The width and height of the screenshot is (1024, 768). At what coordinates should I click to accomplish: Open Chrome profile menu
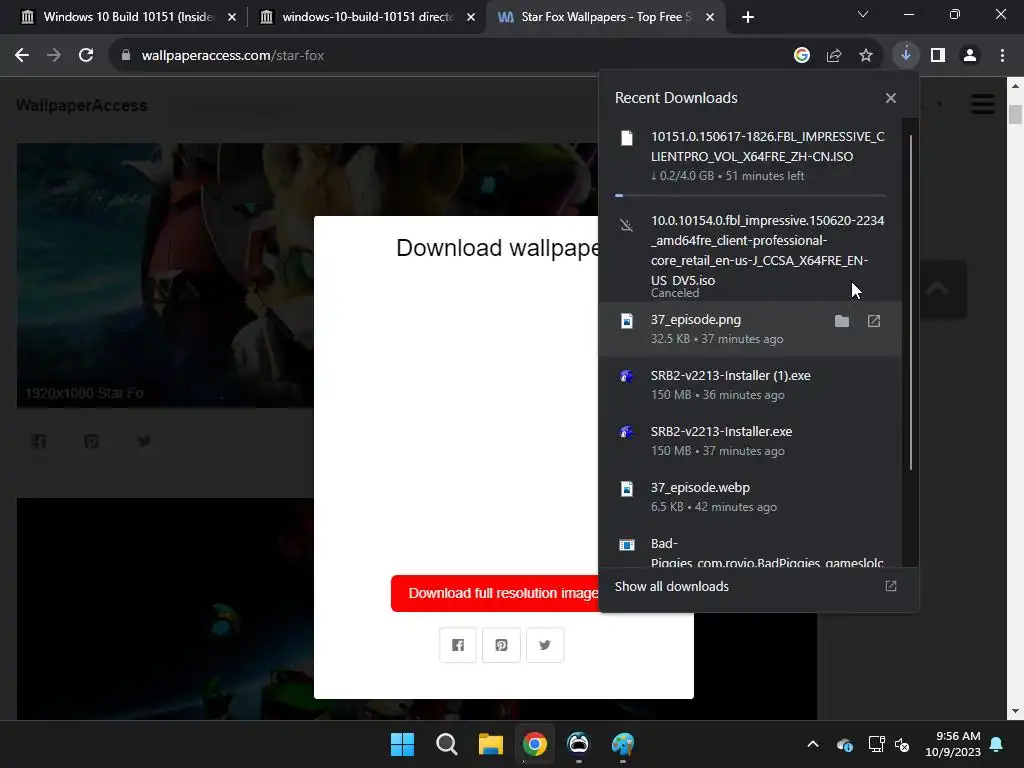coord(970,56)
